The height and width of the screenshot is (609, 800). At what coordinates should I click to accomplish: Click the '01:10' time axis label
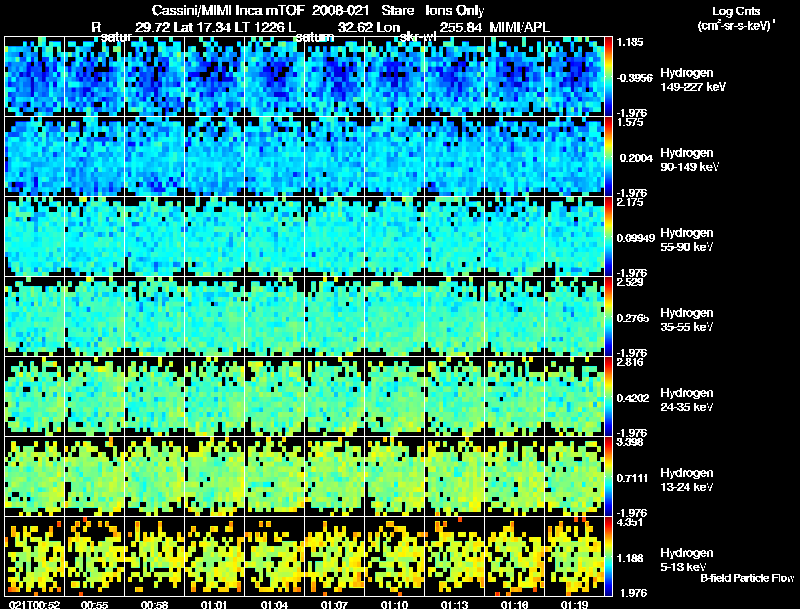[x=394, y=604]
